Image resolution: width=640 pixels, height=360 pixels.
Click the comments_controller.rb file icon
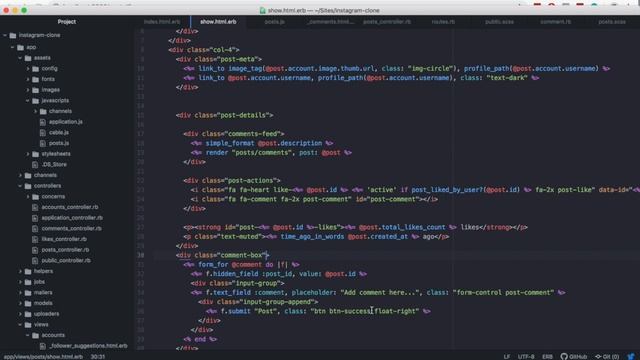pos(35,229)
